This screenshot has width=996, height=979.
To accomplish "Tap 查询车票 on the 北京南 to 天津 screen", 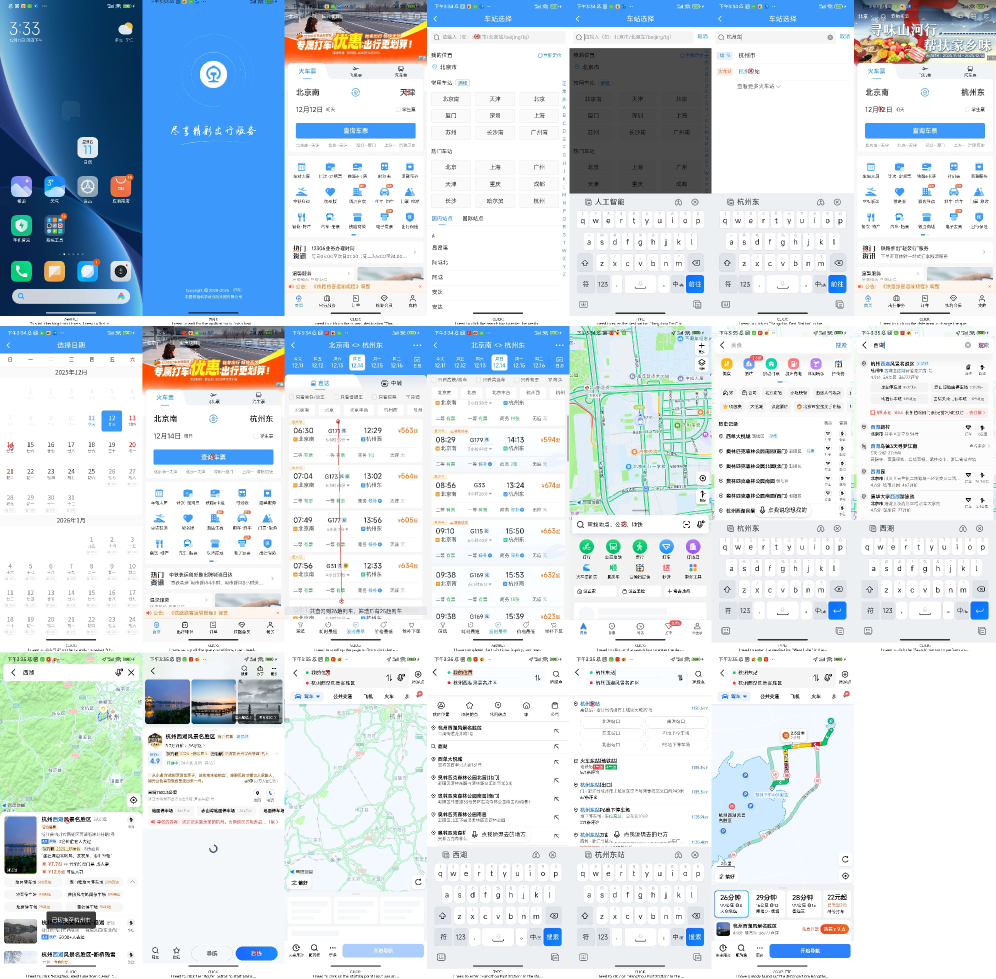I will coord(356,130).
